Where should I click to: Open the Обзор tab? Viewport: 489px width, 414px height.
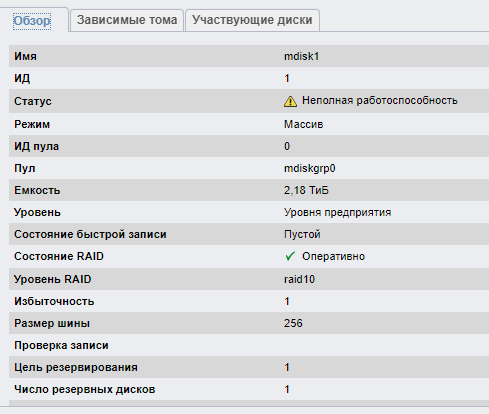click(32, 21)
